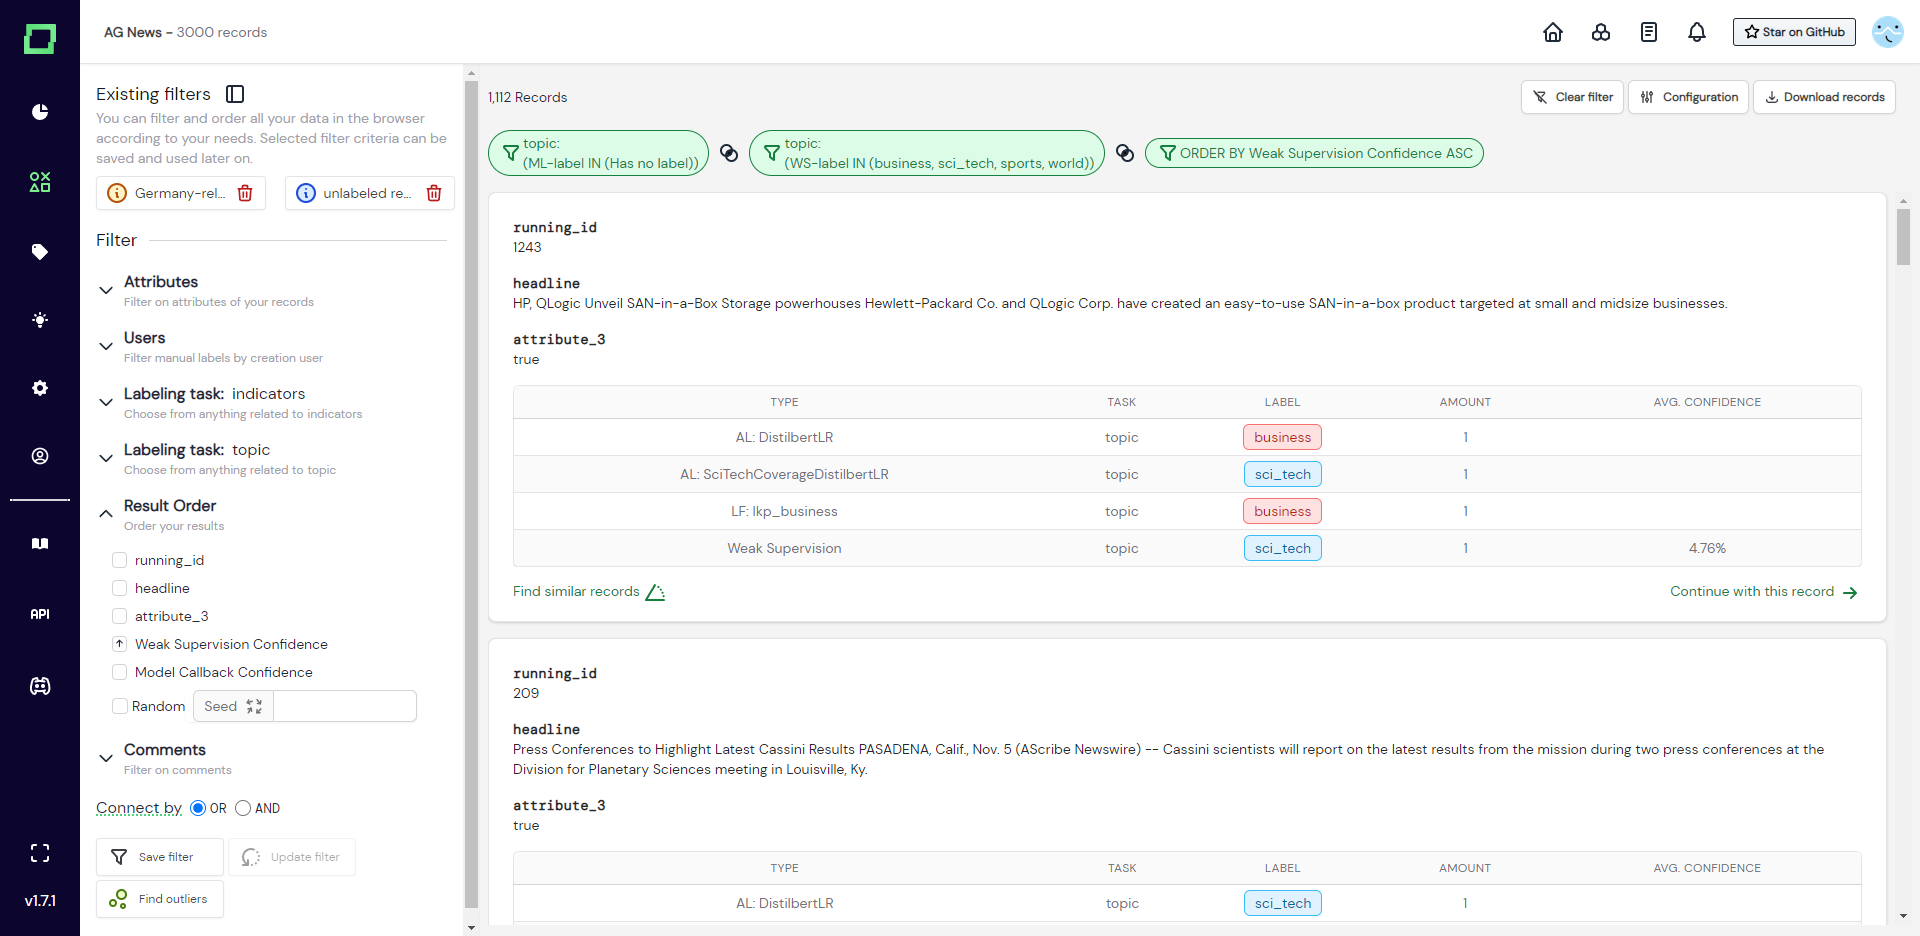Click the Seed input field

pyautogui.click(x=344, y=706)
